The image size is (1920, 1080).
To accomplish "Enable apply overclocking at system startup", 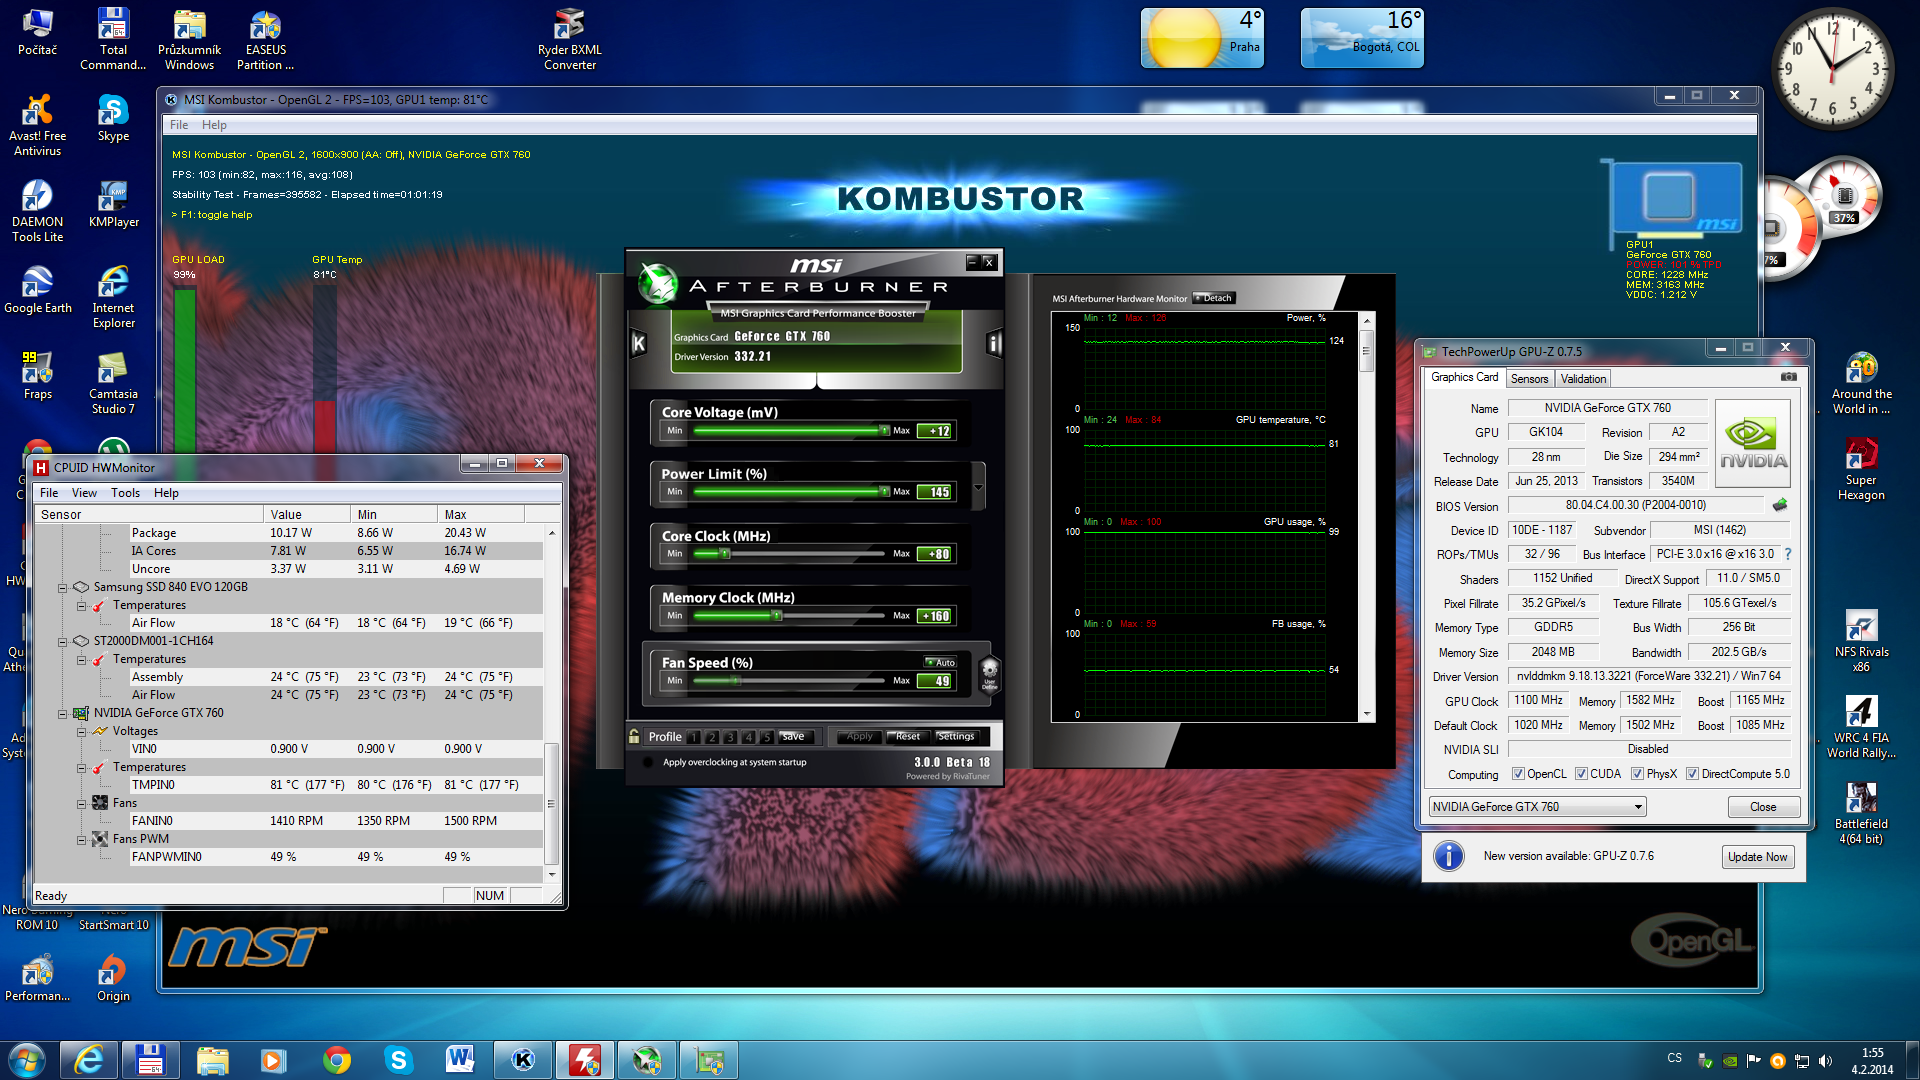I will pos(647,762).
